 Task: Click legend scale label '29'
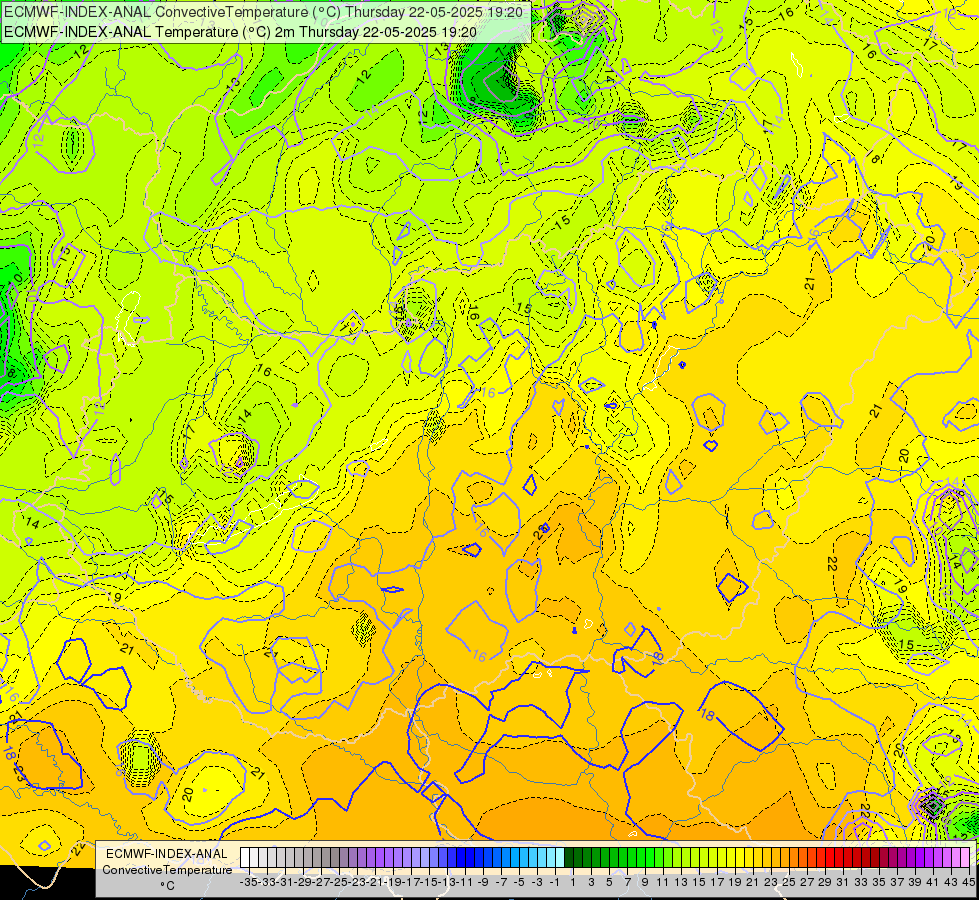point(825,883)
